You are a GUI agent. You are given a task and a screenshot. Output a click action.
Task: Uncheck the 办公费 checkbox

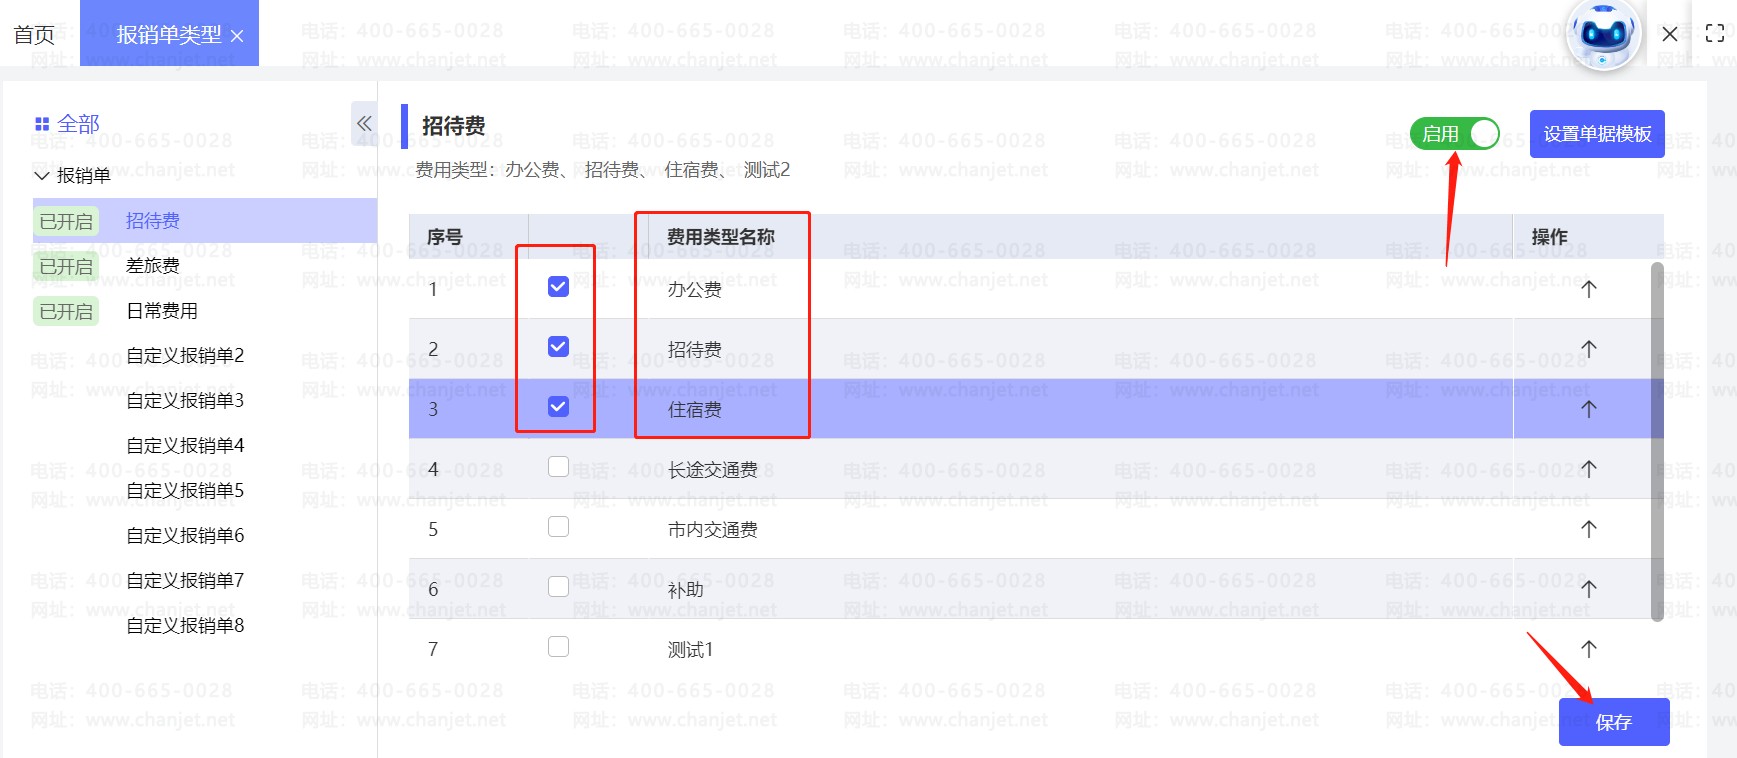coord(558,287)
